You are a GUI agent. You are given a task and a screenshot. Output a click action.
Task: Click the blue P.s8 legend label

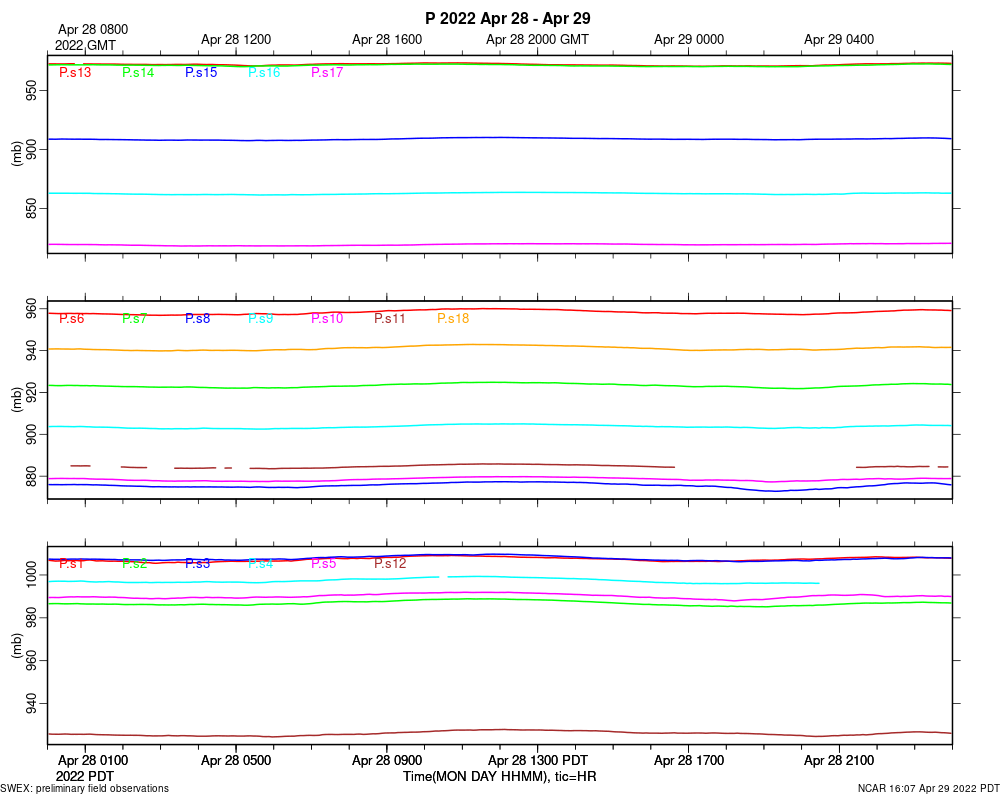pyautogui.click(x=198, y=318)
